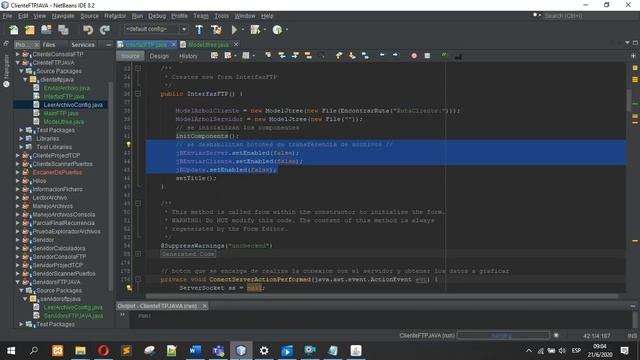Image resolution: width=640 pixels, height=360 pixels.
Task: Start the Debug Project toolbar icon
Action: 255,30
